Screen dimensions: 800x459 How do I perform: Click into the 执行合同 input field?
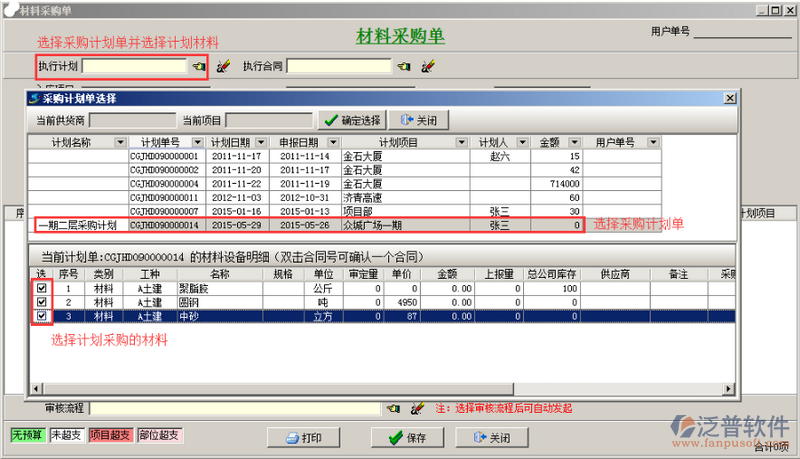tap(338, 67)
